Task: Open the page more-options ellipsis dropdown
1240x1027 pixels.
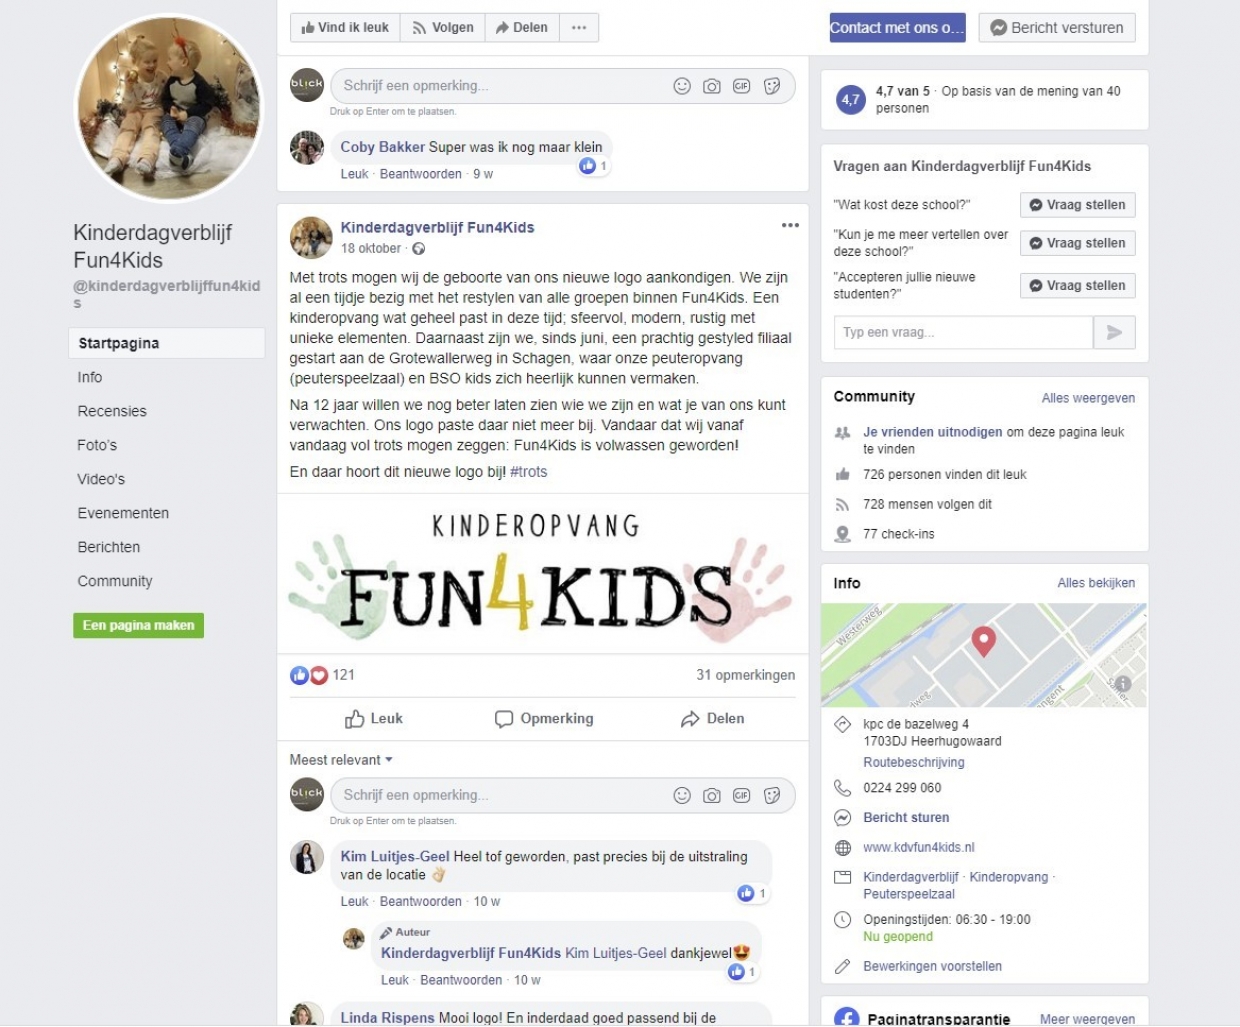Action: [x=579, y=27]
